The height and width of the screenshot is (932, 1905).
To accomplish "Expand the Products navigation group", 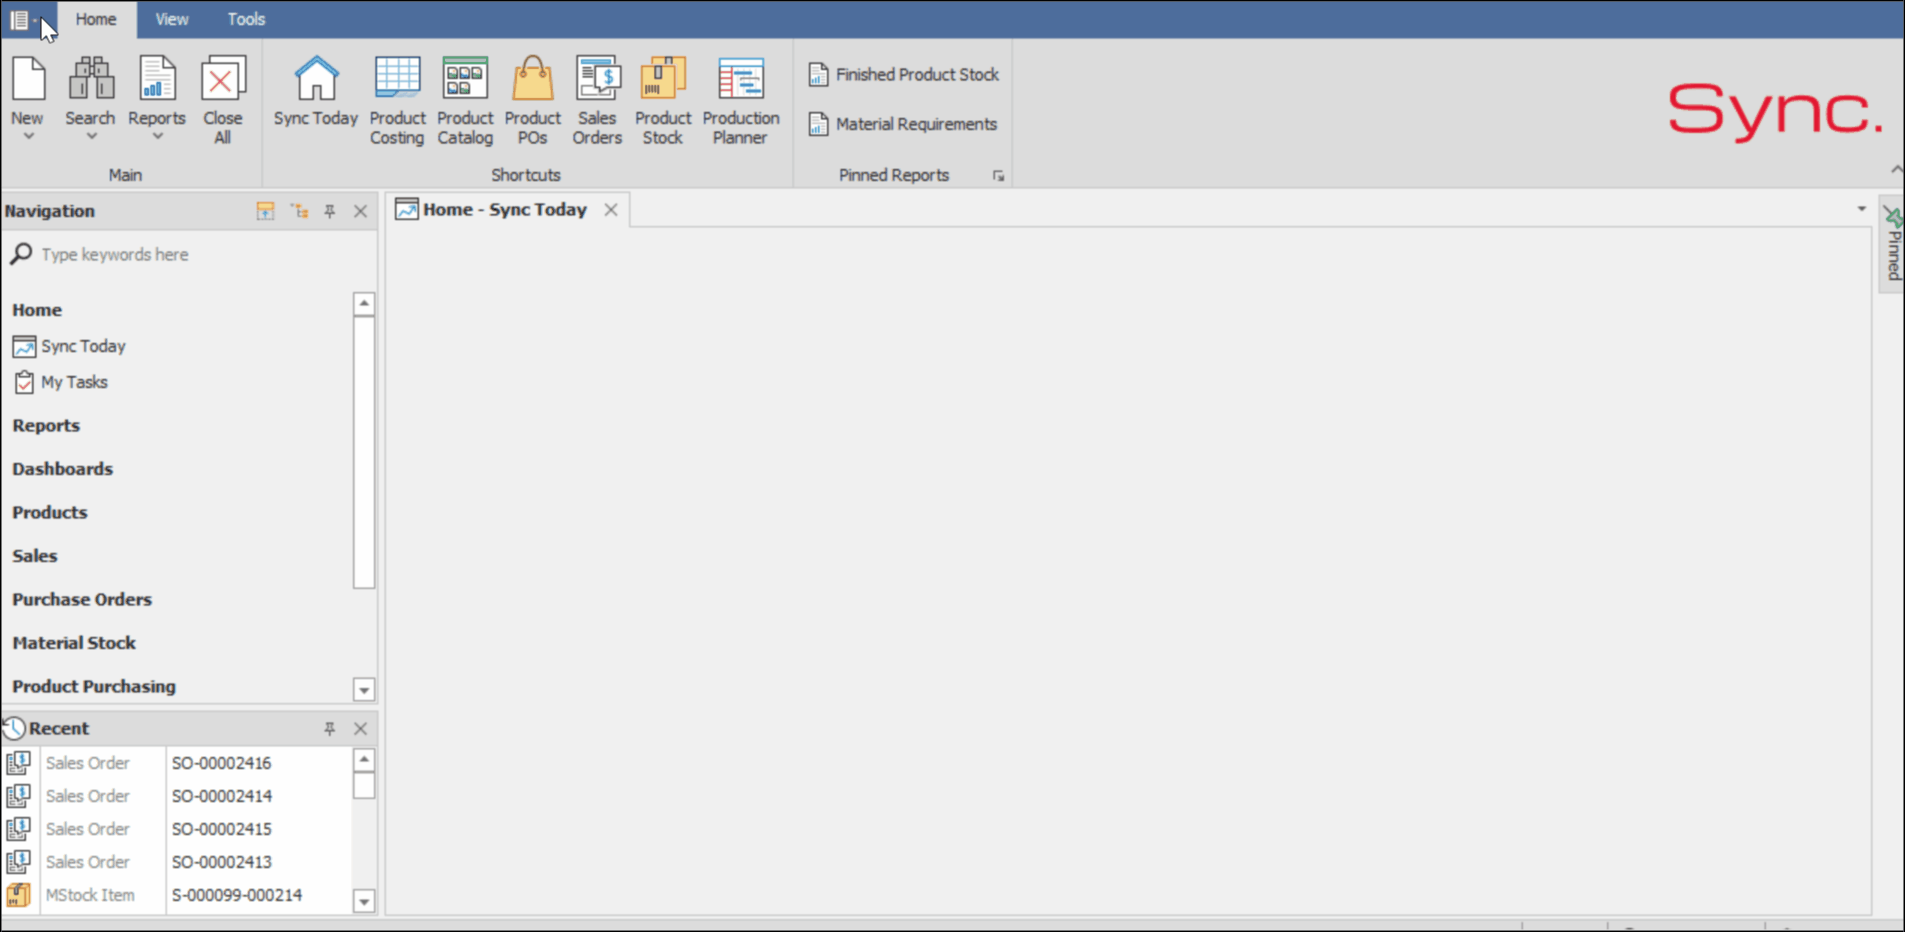I will point(50,512).
